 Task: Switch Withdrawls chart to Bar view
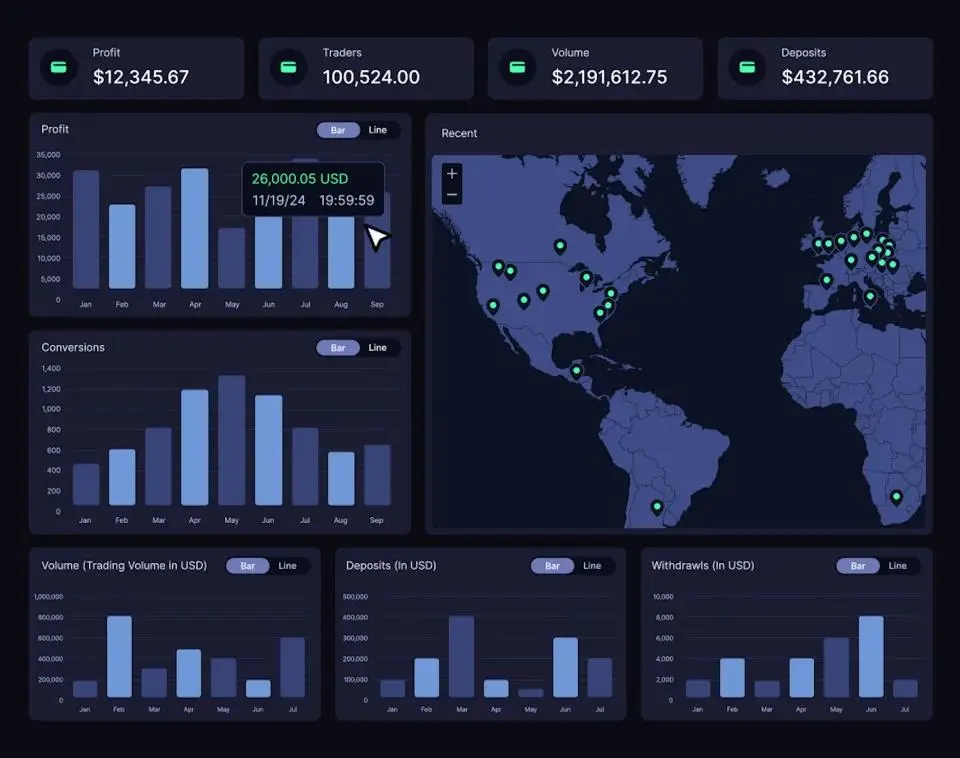click(x=858, y=566)
